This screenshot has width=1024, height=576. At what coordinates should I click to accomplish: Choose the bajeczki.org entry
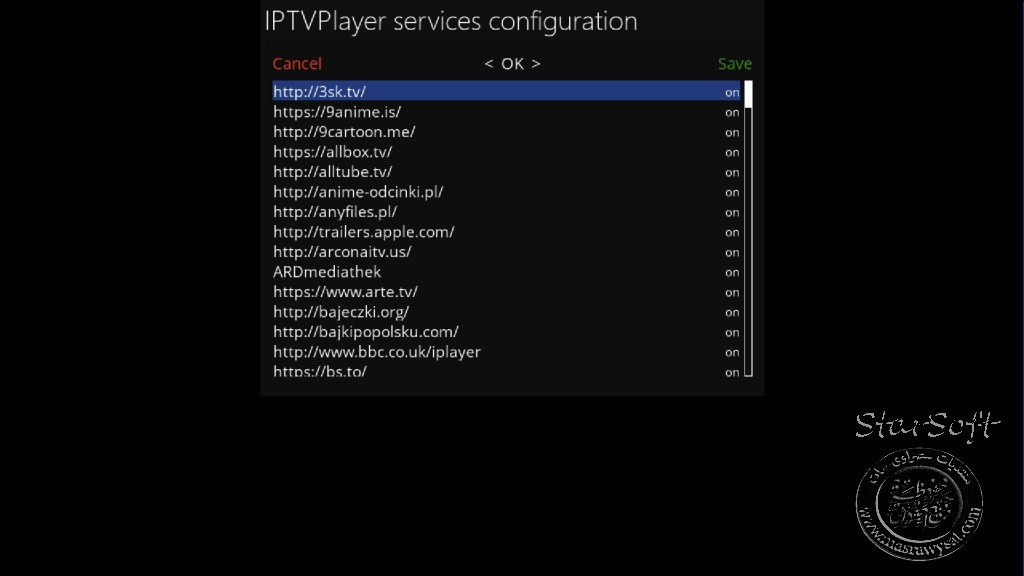(506, 312)
